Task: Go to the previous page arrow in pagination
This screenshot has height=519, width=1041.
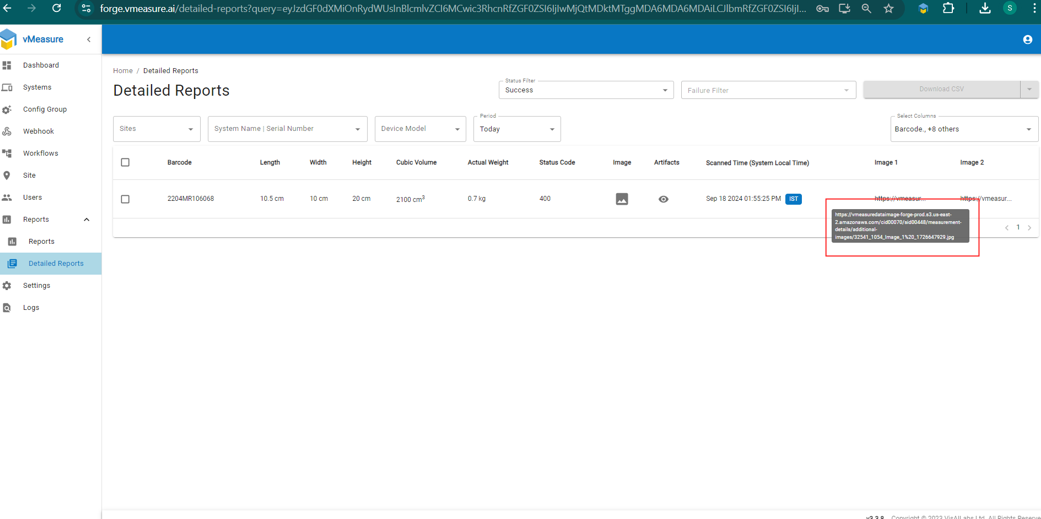Action: (1006, 228)
